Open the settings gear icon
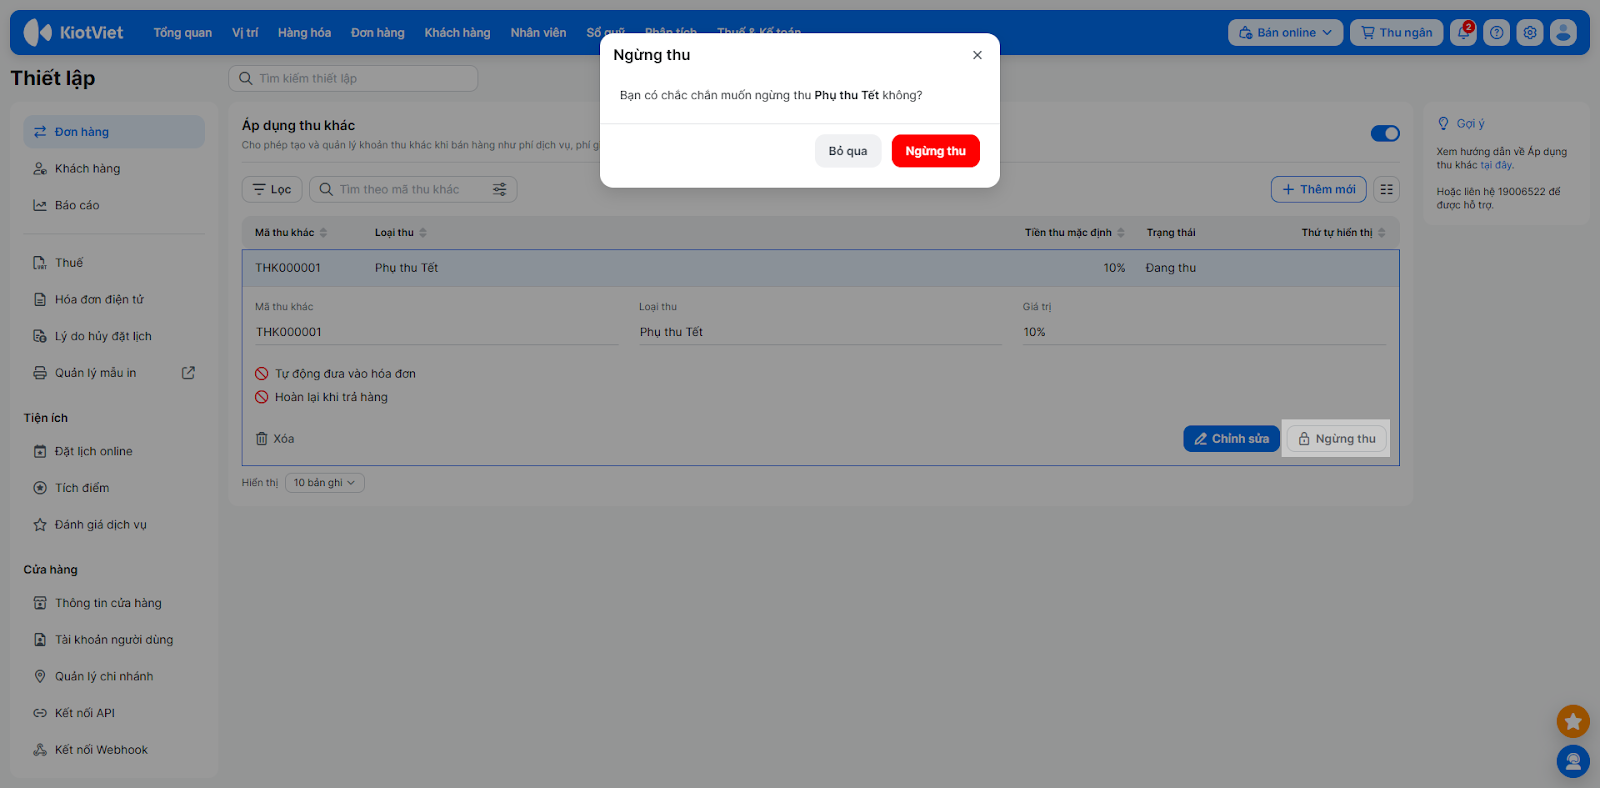The width and height of the screenshot is (1600, 788). (1530, 33)
